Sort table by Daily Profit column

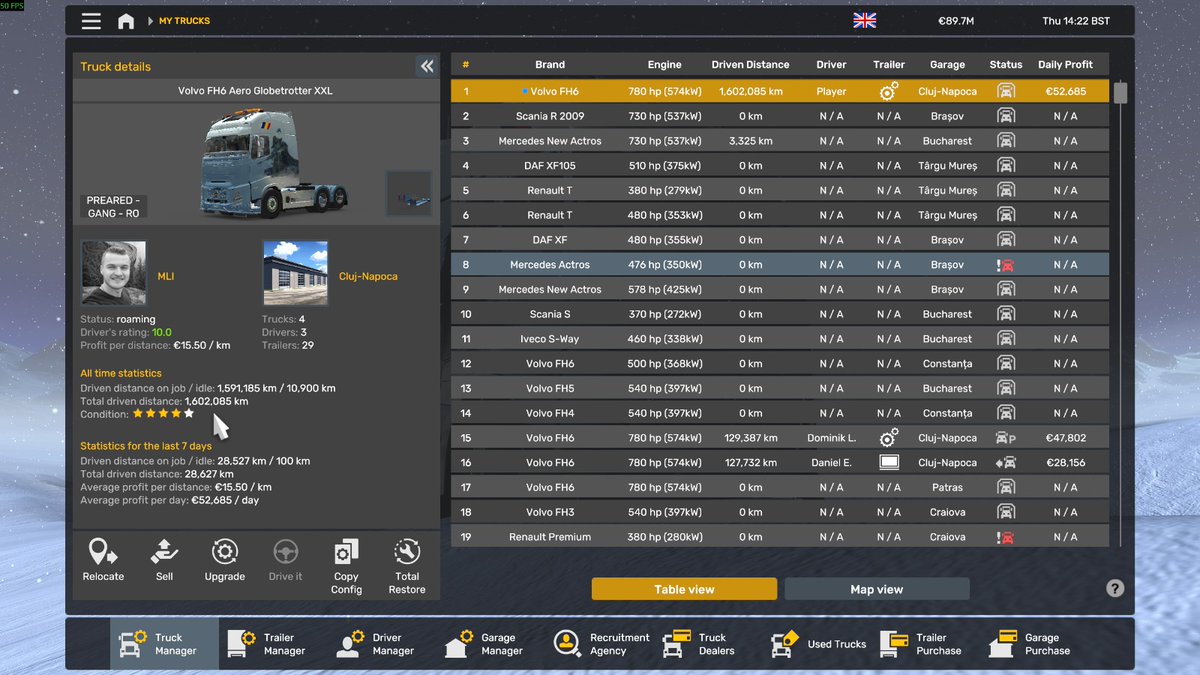(1065, 65)
